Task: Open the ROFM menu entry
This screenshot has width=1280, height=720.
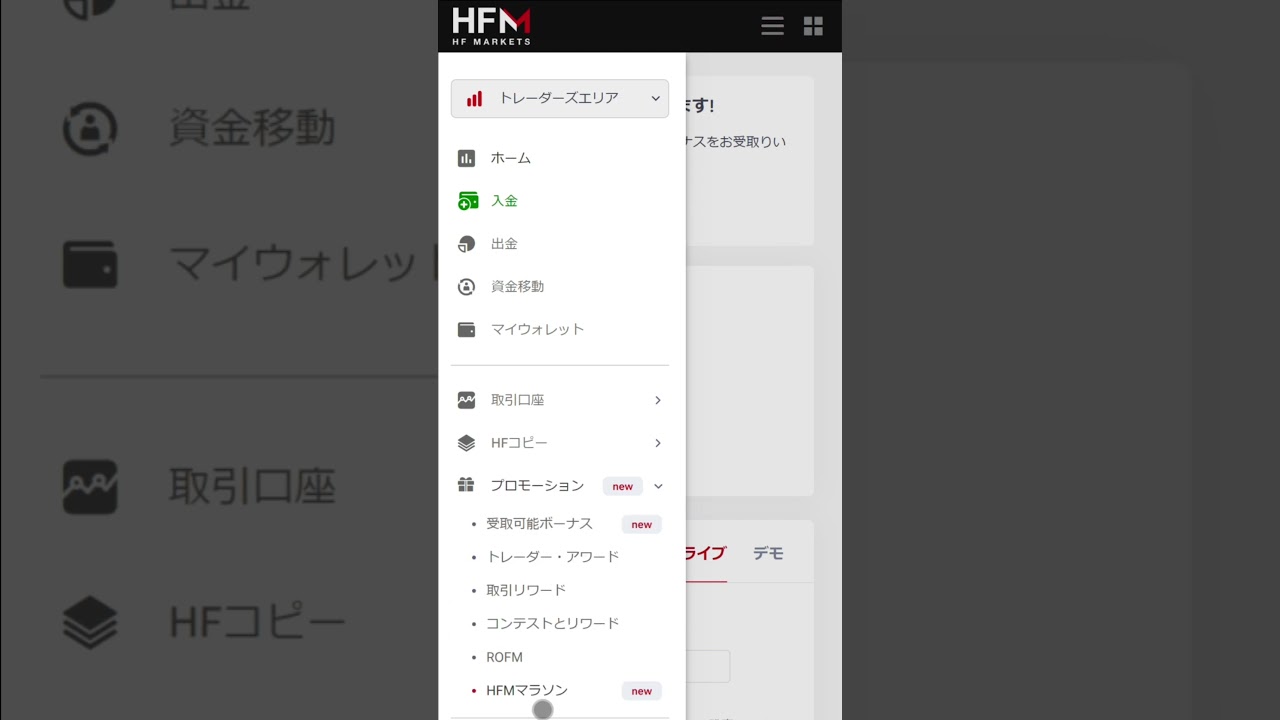Action: coord(504,657)
